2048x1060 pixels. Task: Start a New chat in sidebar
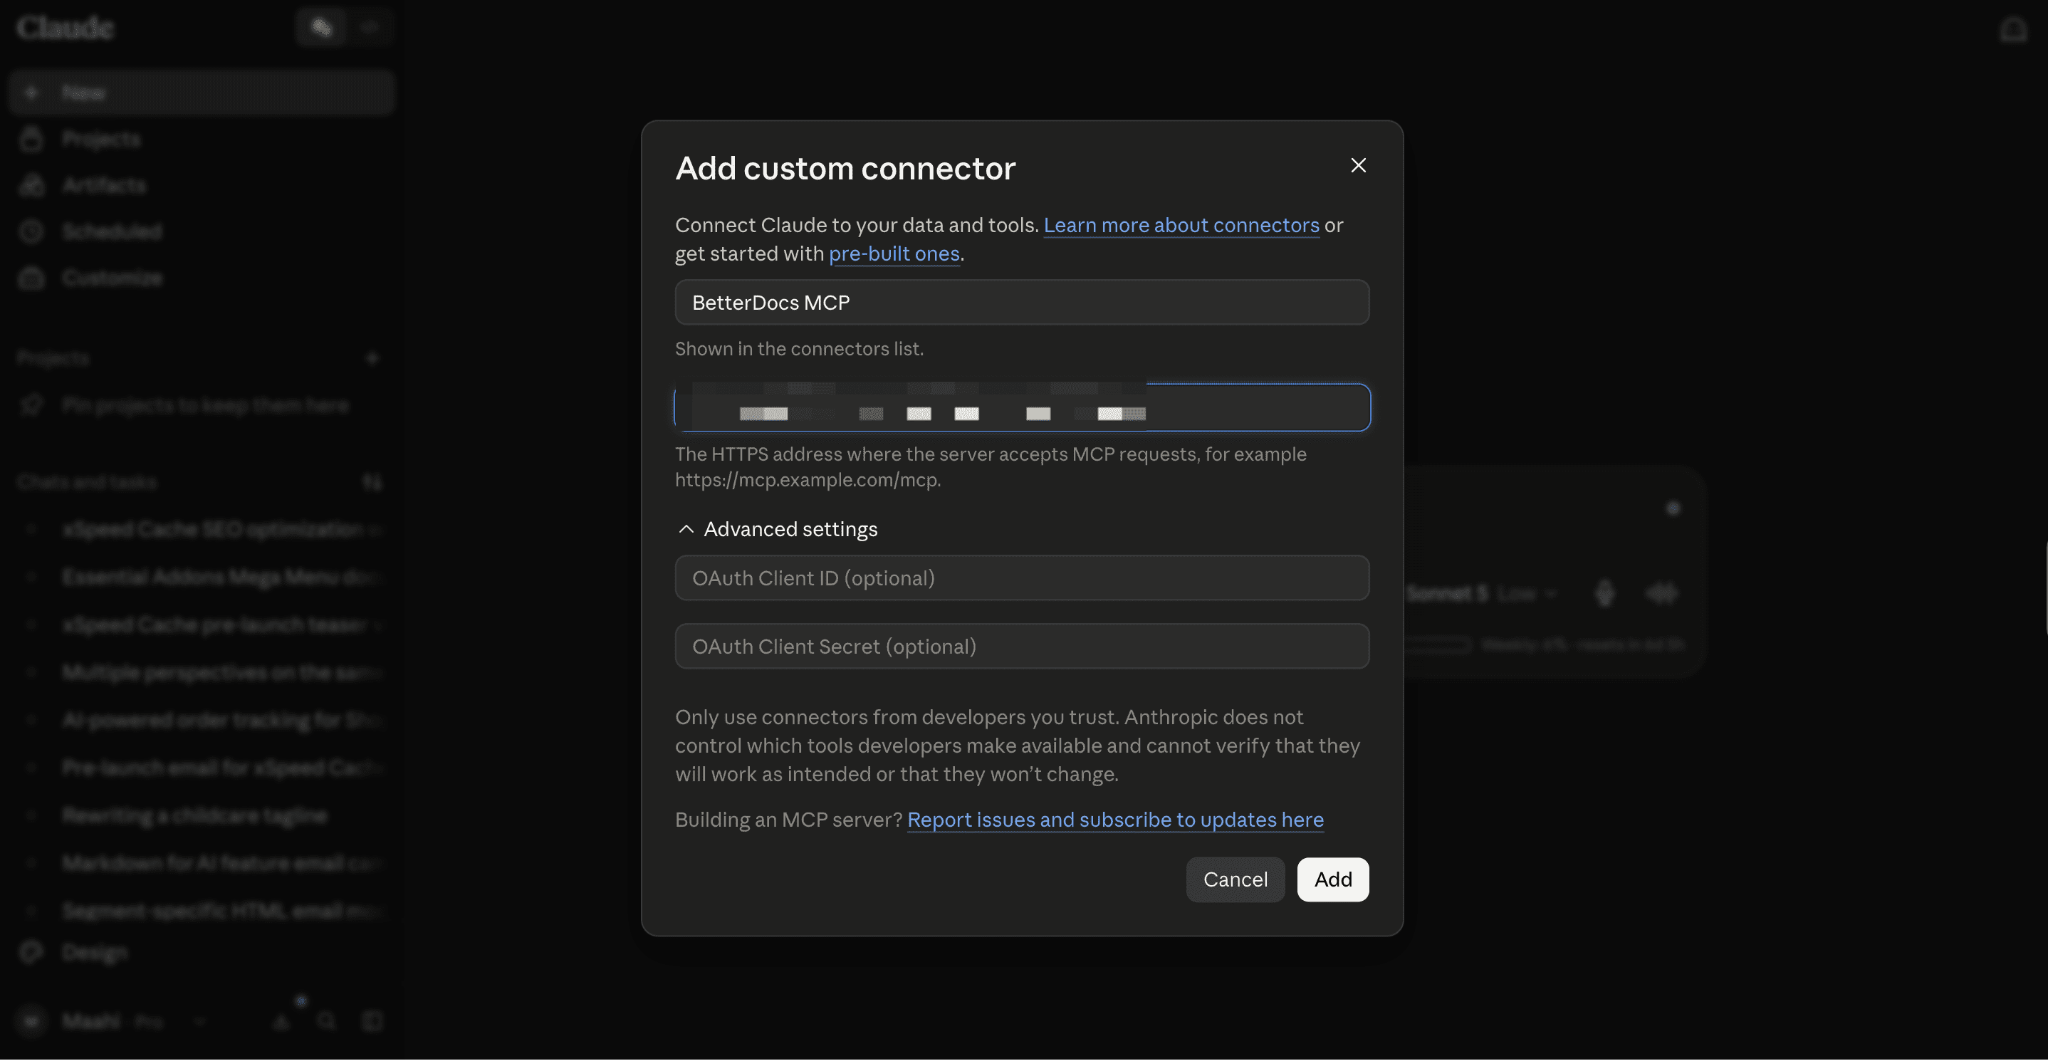click(202, 93)
